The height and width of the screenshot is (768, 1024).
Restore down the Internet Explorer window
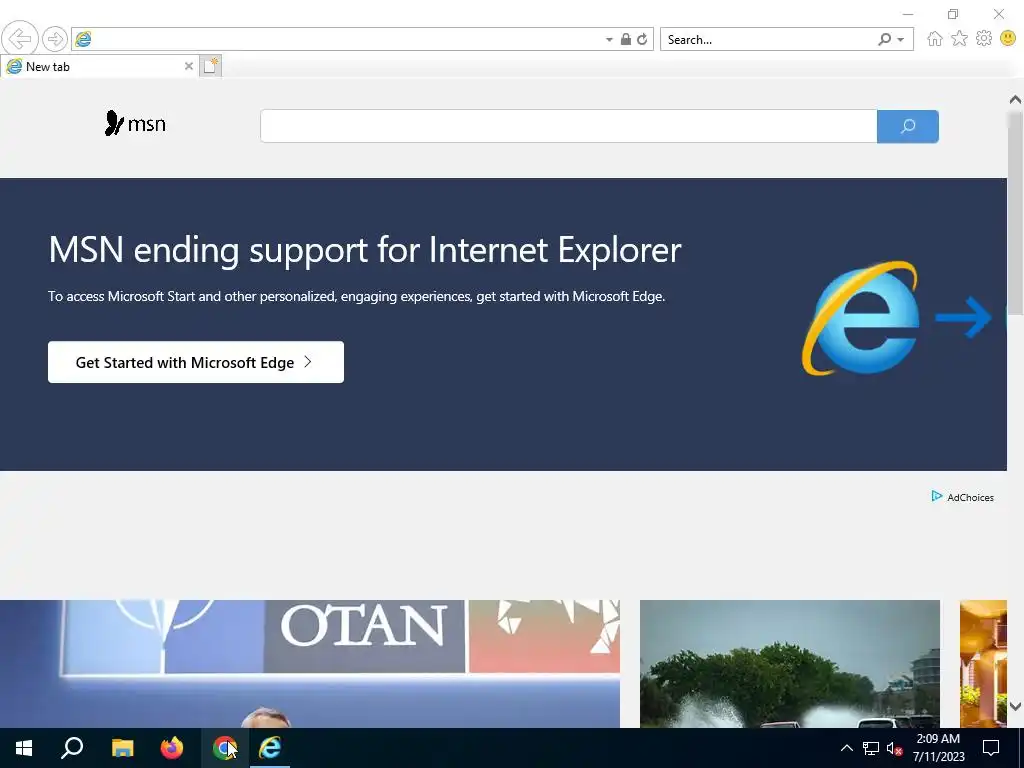[x=953, y=14]
